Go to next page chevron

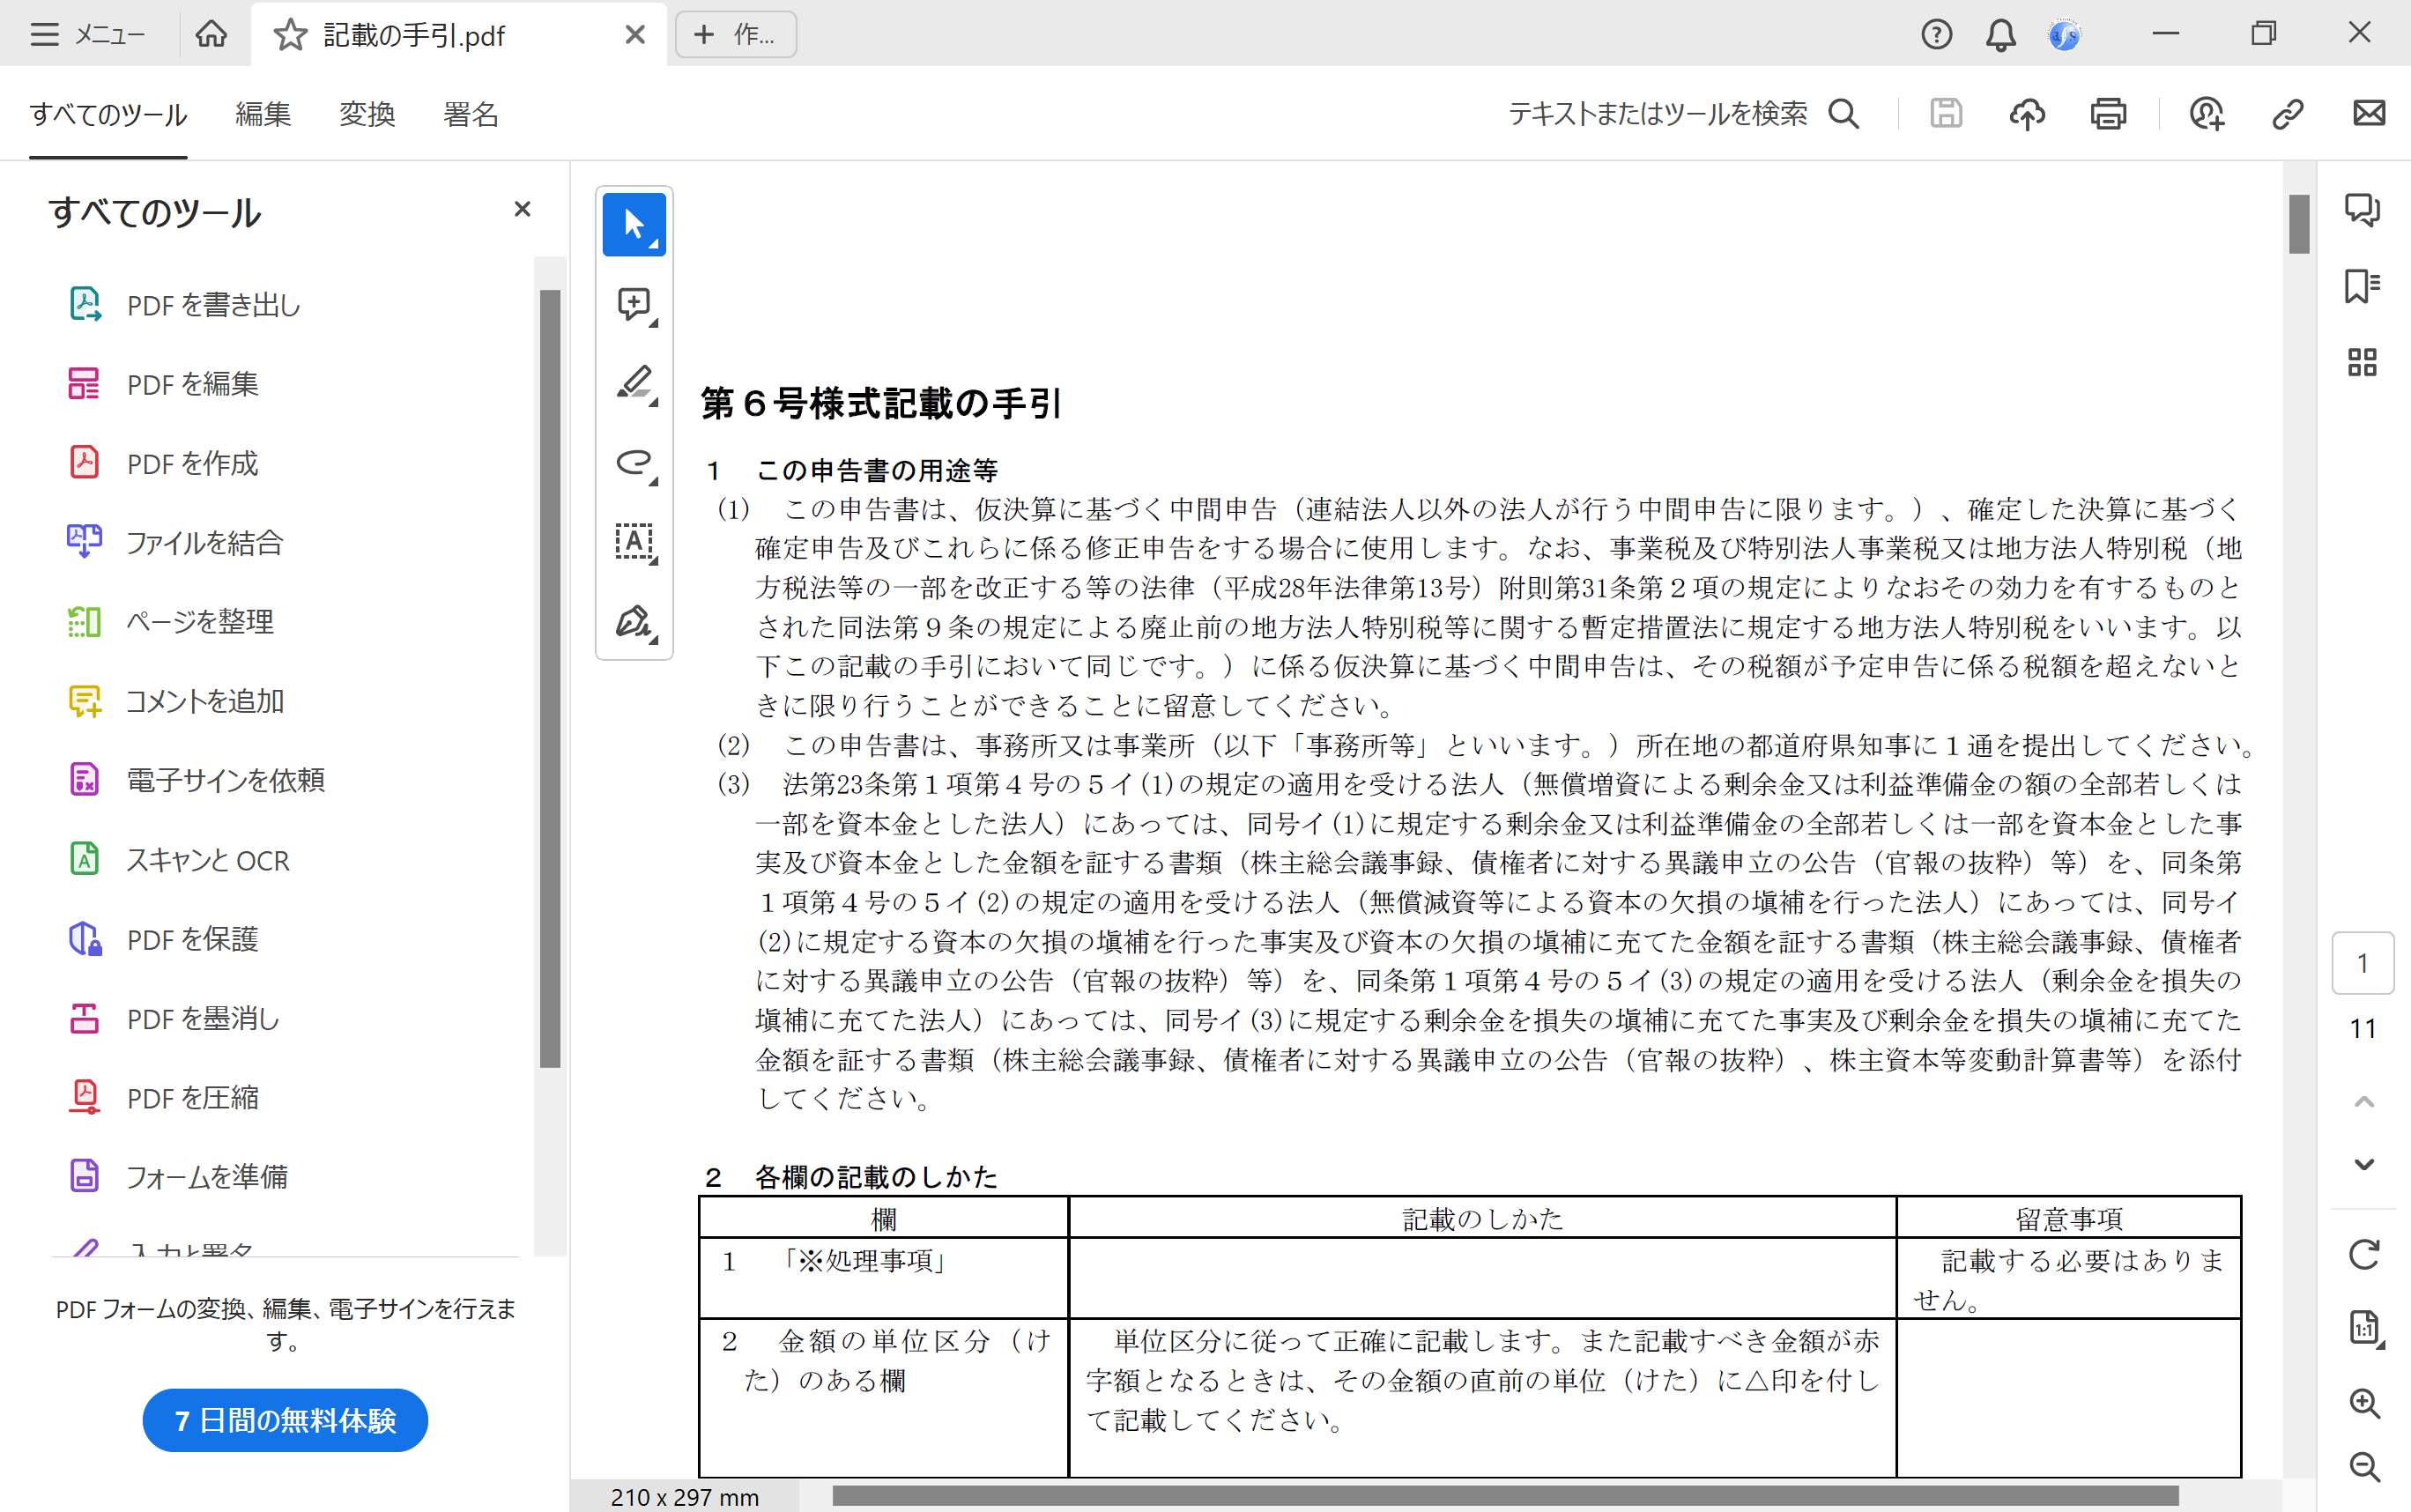[x=2363, y=1164]
